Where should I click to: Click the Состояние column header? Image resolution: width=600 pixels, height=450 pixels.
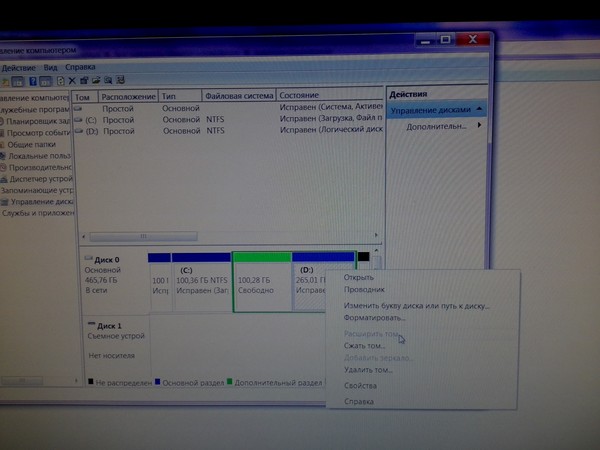329,95
